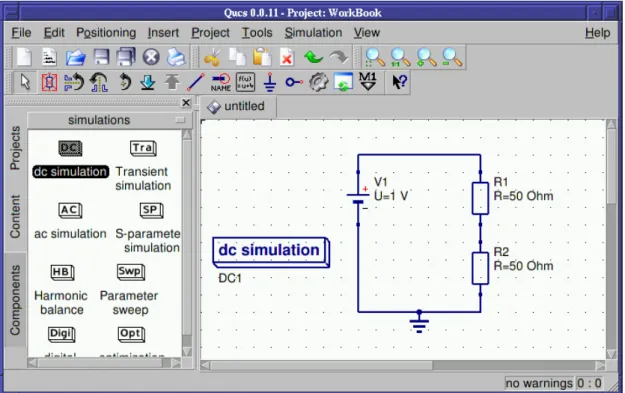Open the File menu
625x393 pixels.
[x=21, y=33]
